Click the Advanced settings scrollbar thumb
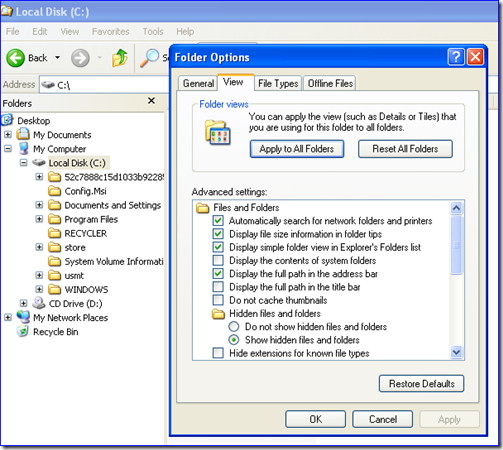The height and width of the screenshot is (450, 503). coord(456,245)
